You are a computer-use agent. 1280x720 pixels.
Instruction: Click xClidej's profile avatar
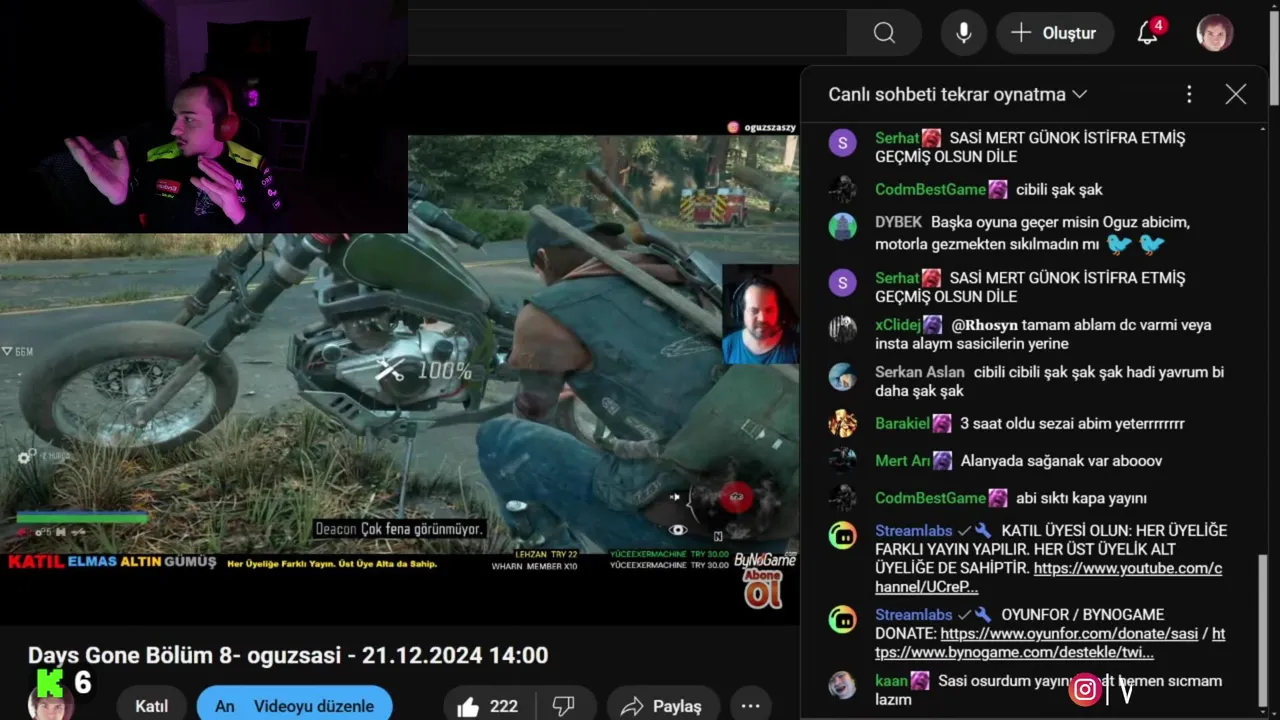[842, 329]
